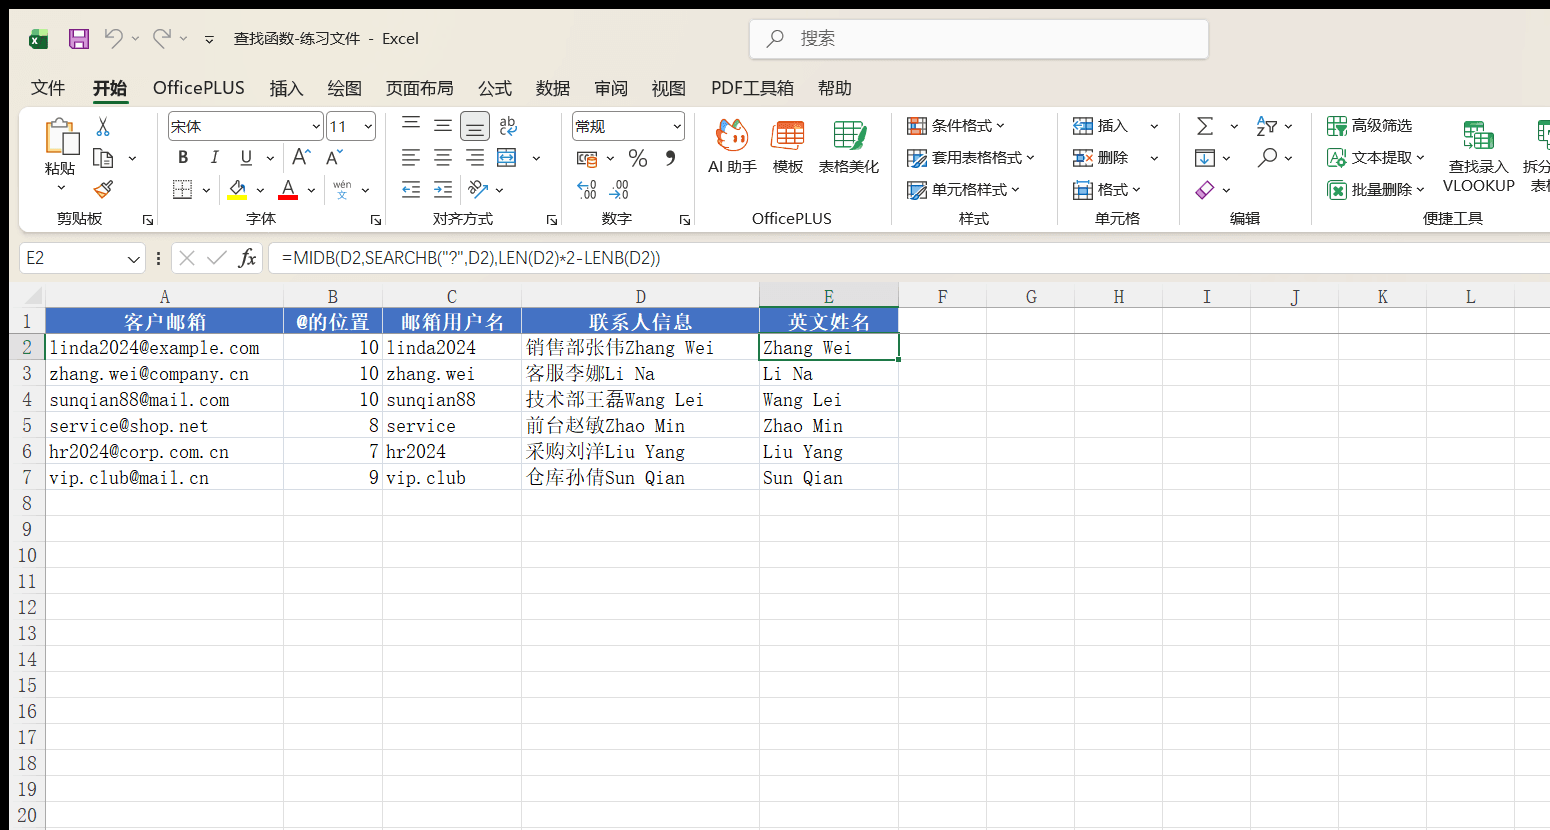Expand the 条件格式 conditional formatting menu
Image resolution: width=1550 pixels, height=830 pixels.
pyautogui.click(x=956, y=126)
